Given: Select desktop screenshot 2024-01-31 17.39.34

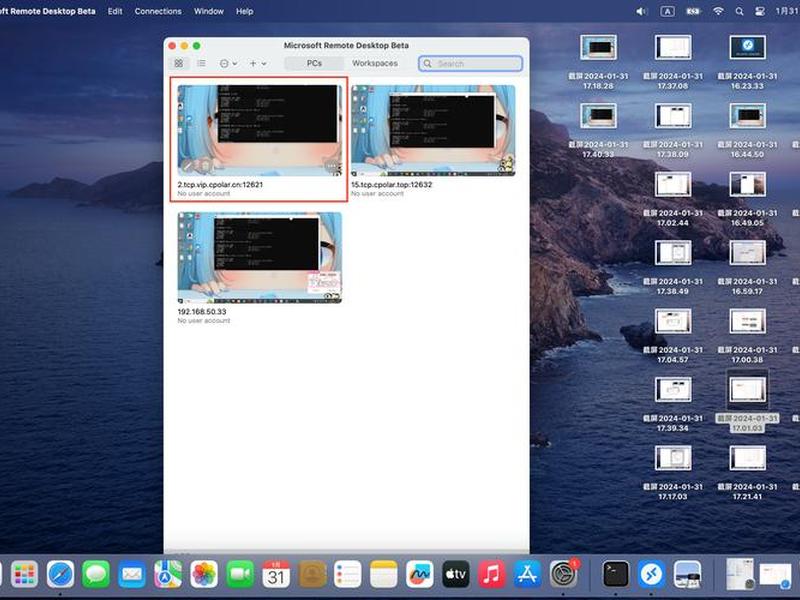Looking at the screenshot, I should 673,390.
